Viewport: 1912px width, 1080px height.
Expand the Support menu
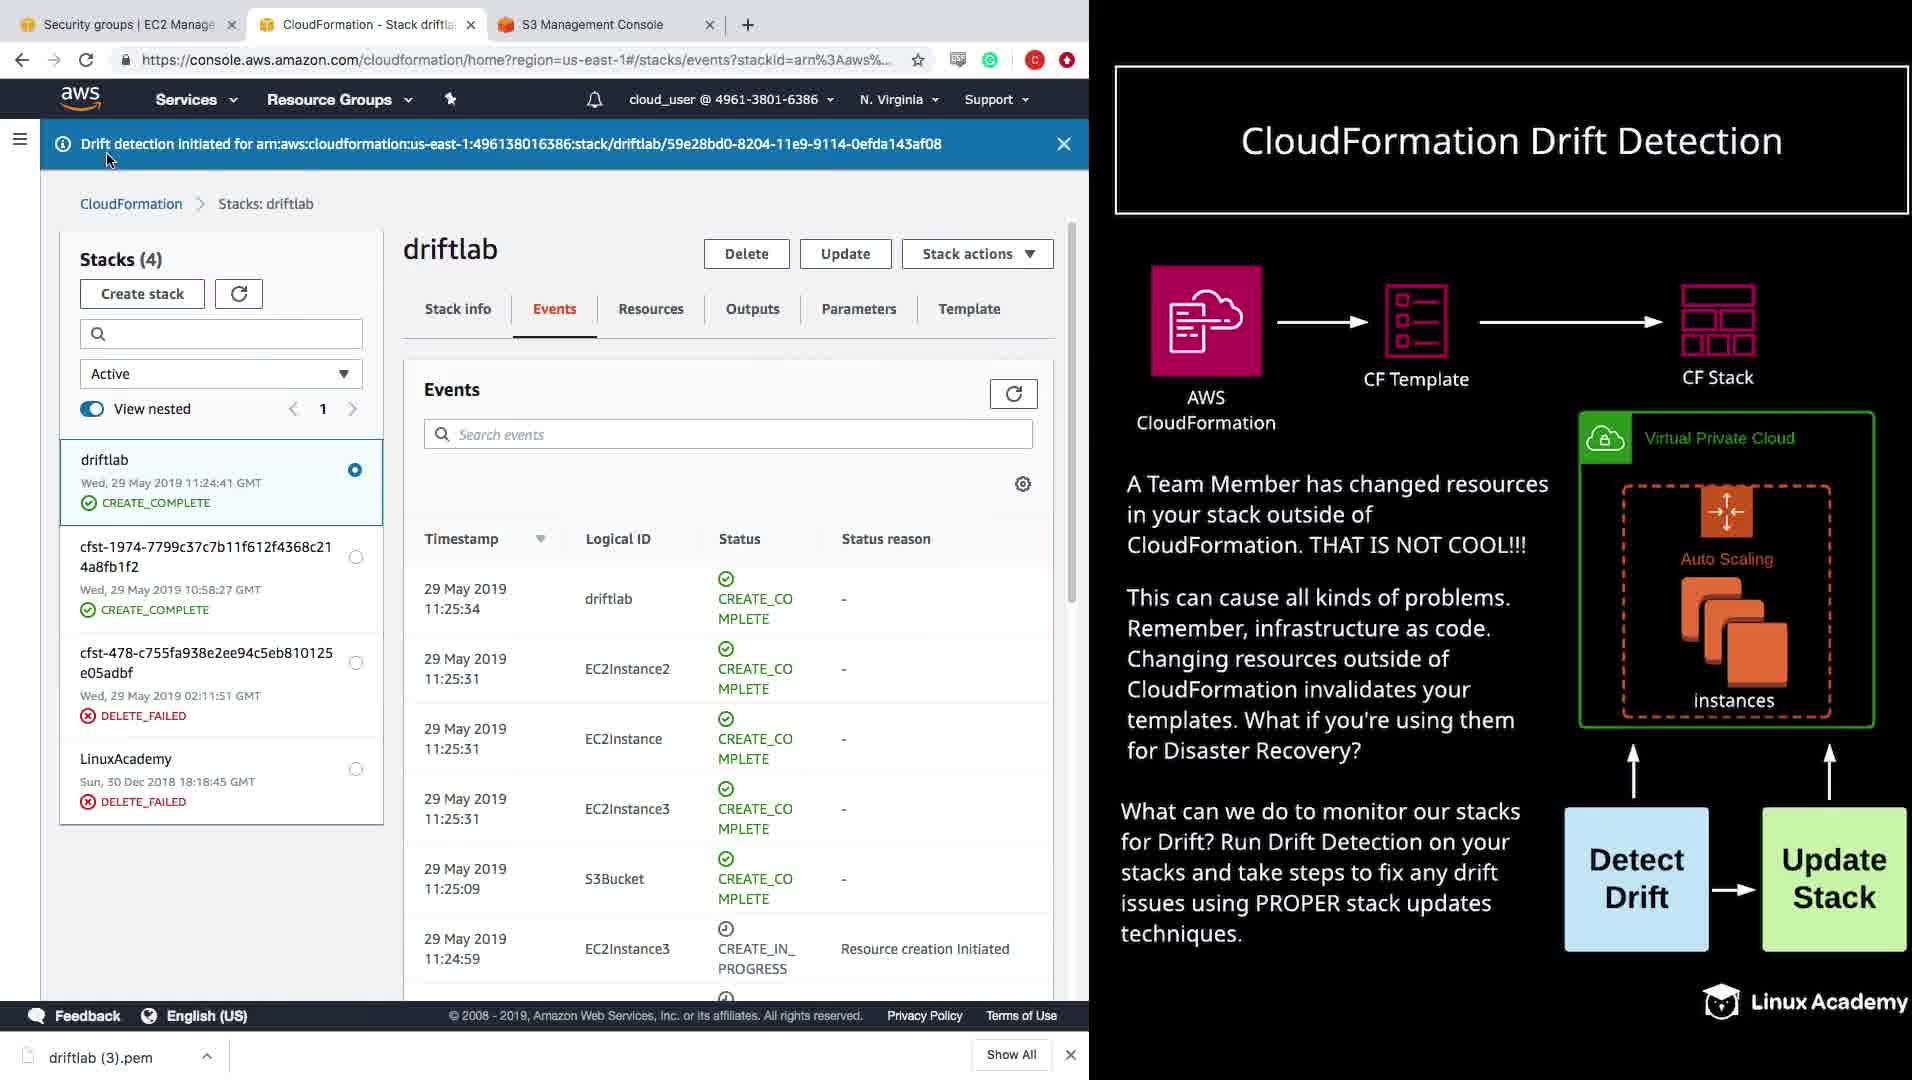click(996, 99)
